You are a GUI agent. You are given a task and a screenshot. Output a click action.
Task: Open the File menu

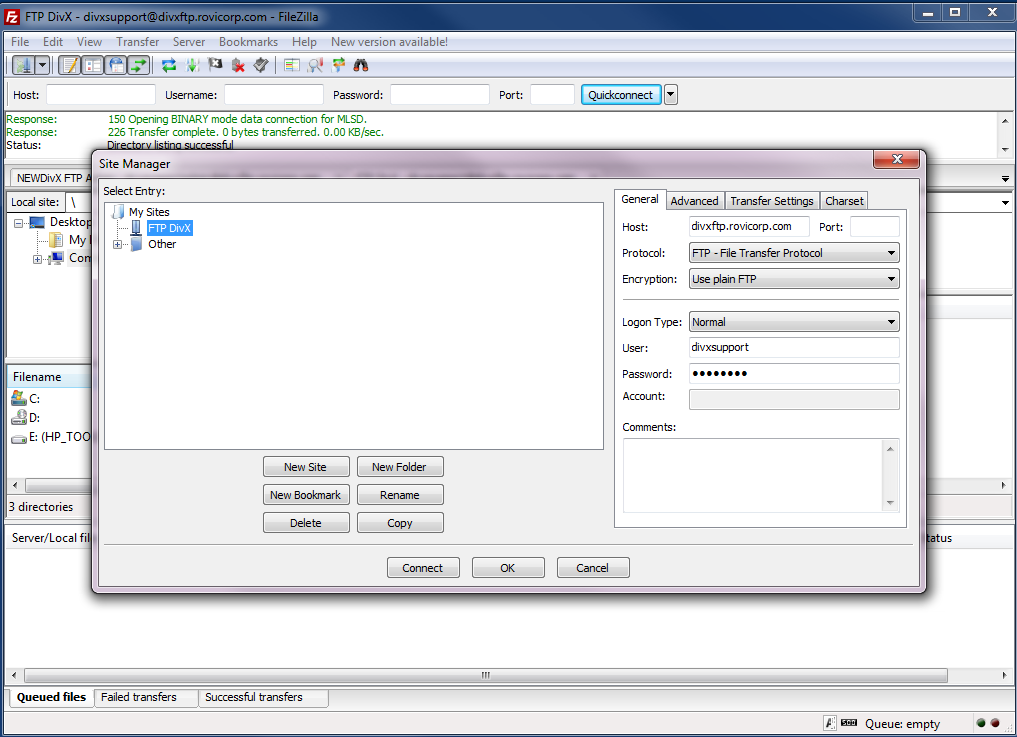click(x=19, y=42)
